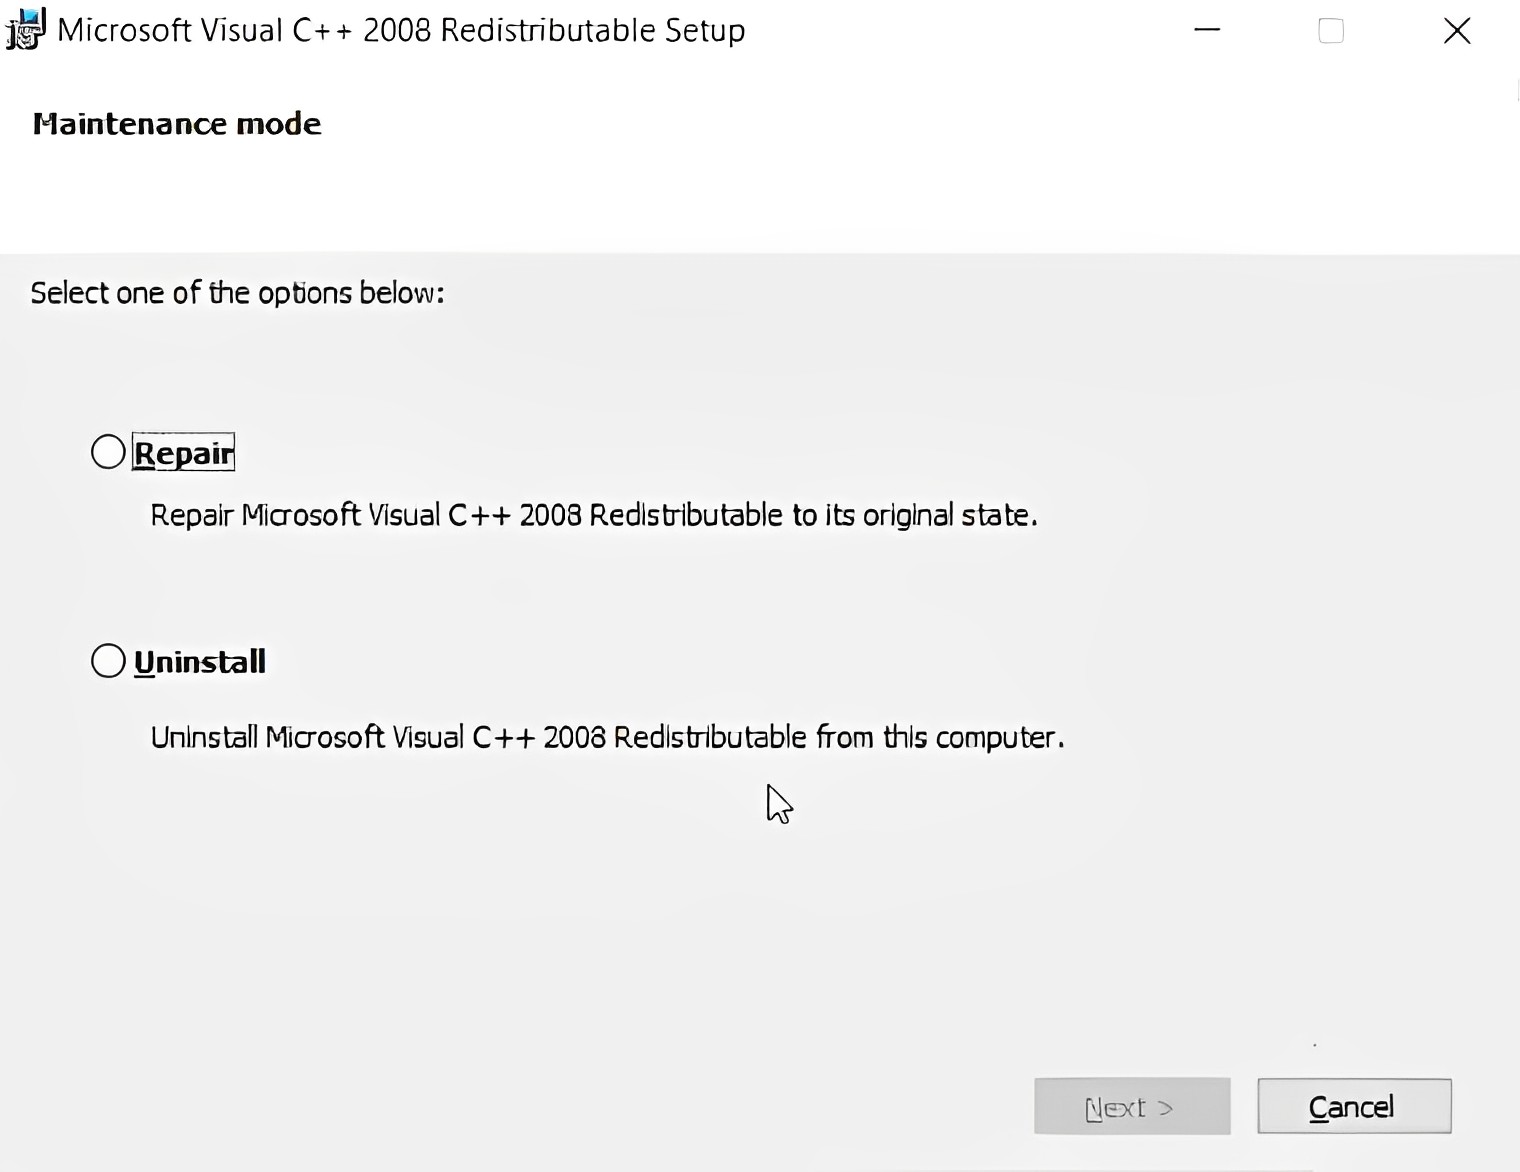Minimize the Redistributable Setup window

tap(1207, 30)
